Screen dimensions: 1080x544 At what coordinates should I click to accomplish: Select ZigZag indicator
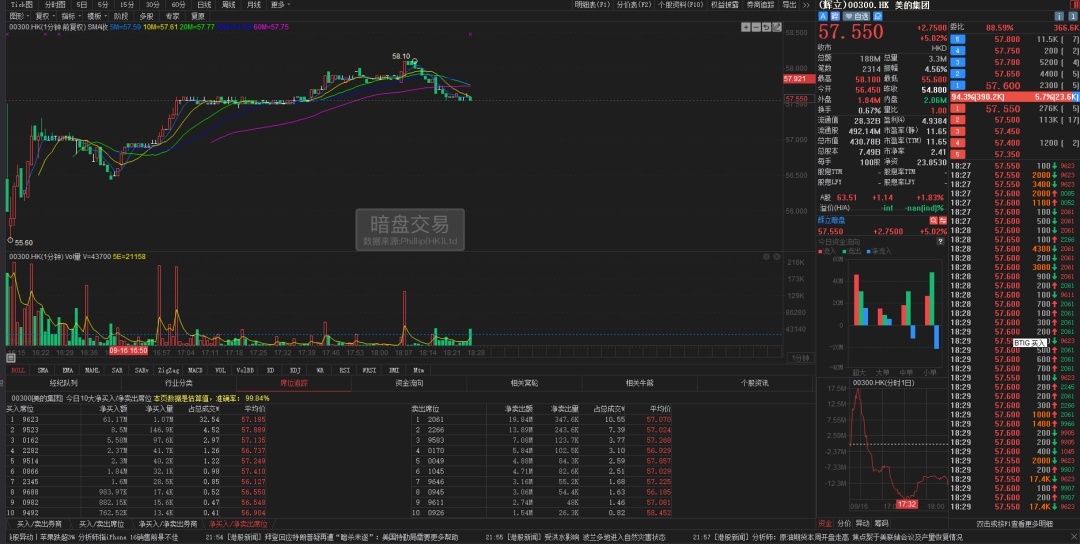click(x=168, y=370)
